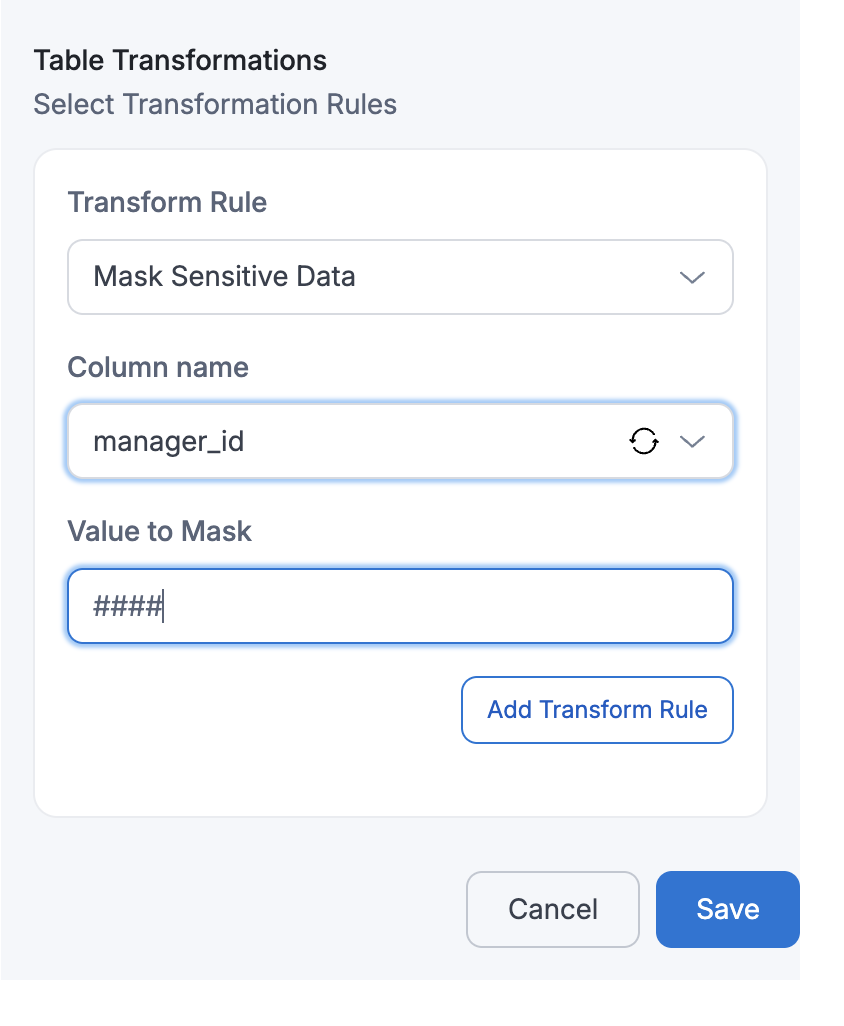Expand the Column name chevron arrow
The image size is (844, 1026).
(x=692, y=441)
